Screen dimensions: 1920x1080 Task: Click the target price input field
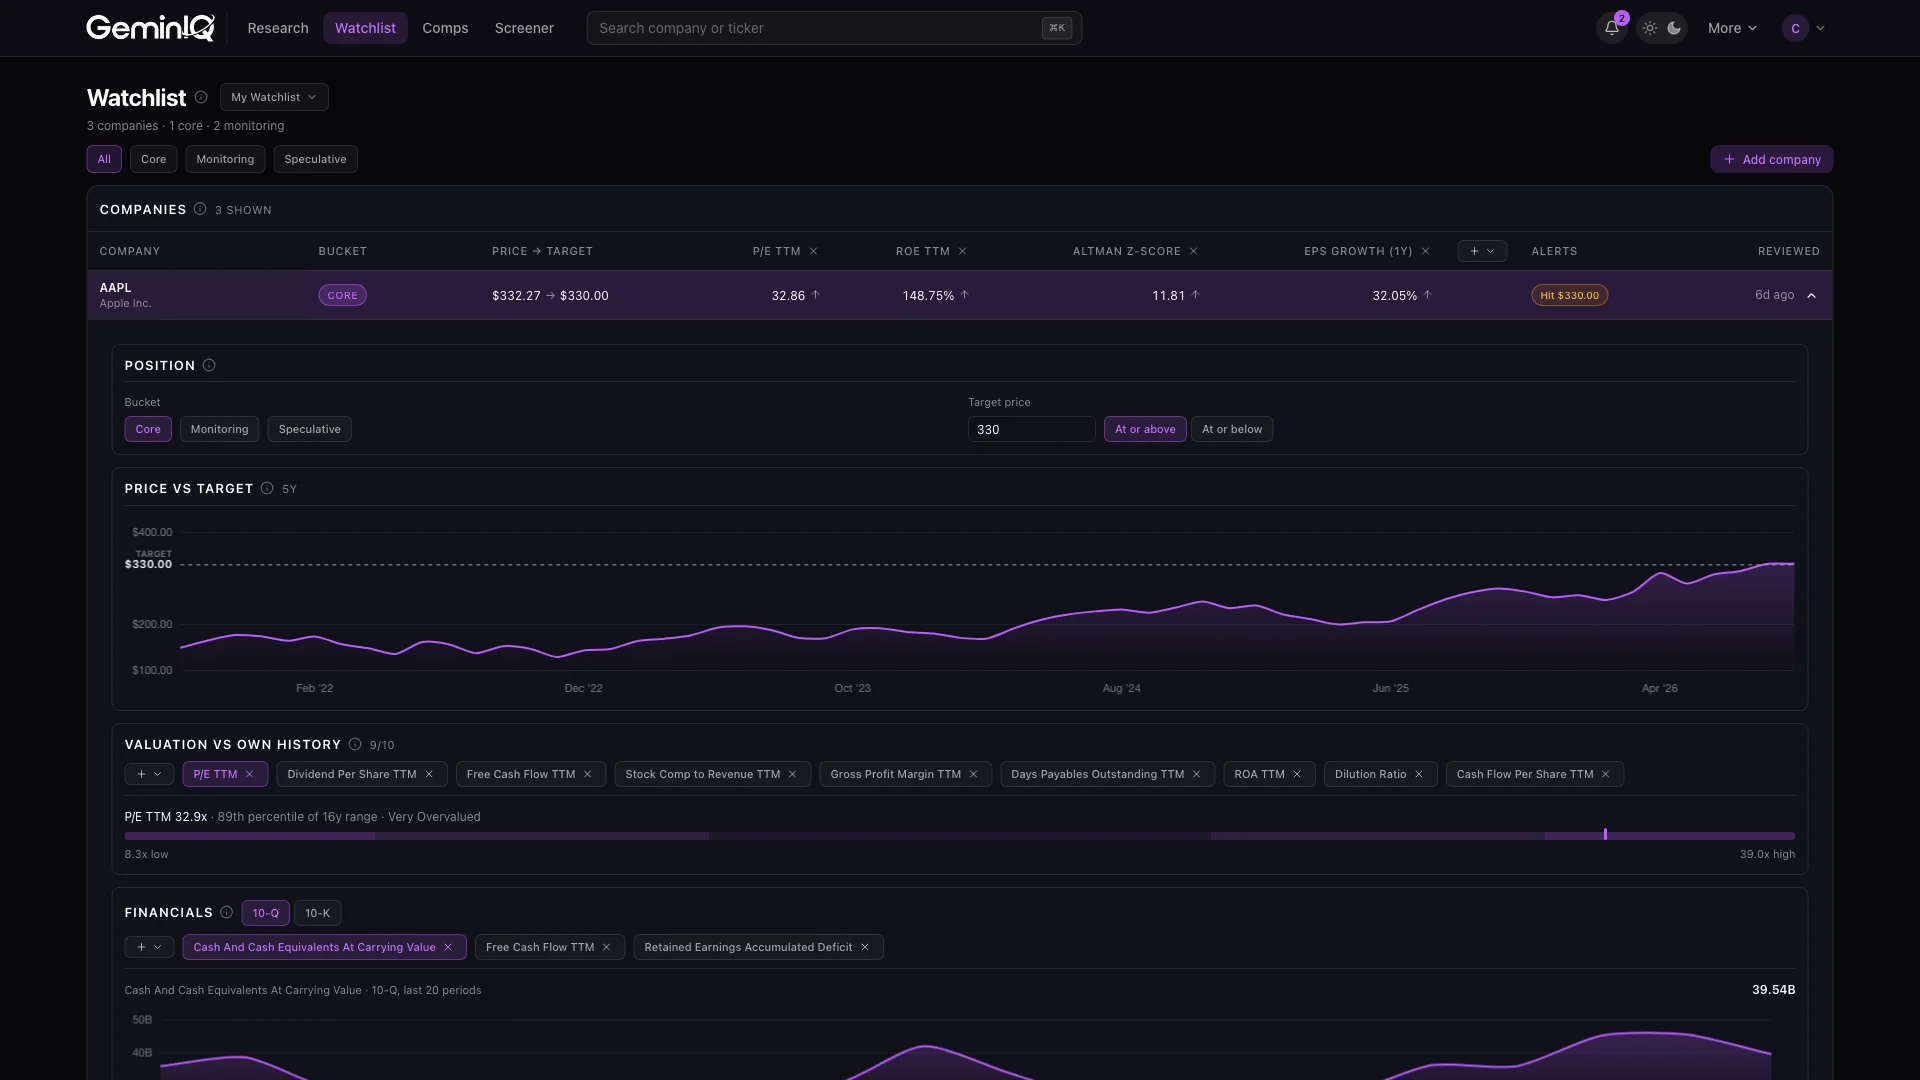(1031, 429)
